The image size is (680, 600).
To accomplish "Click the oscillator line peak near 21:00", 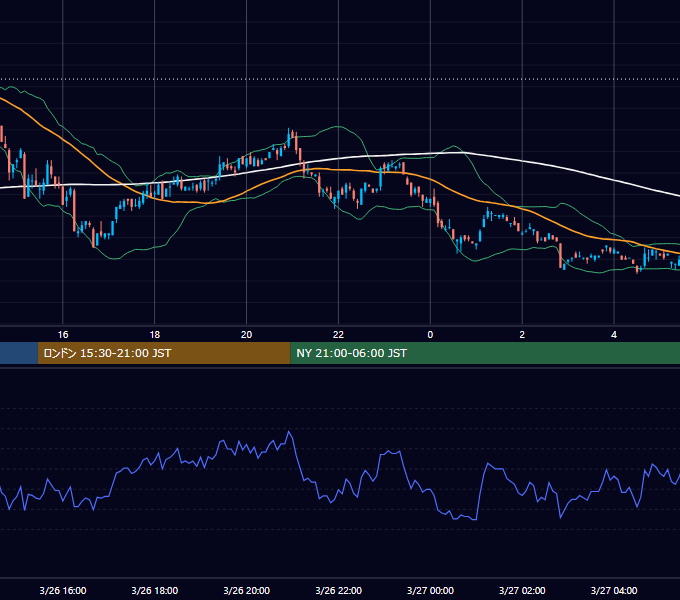I will pyautogui.click(x=289, y=432).
